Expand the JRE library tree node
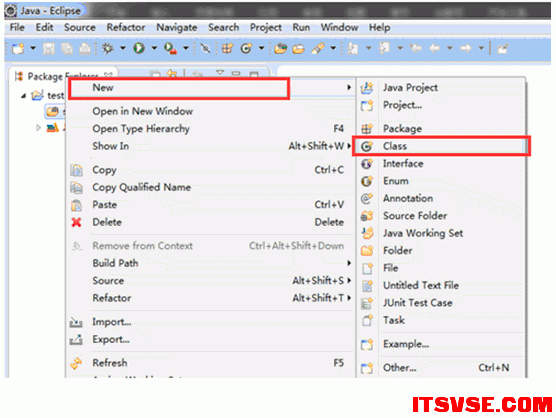The image size is (556, 418). (x=38, y=128)
